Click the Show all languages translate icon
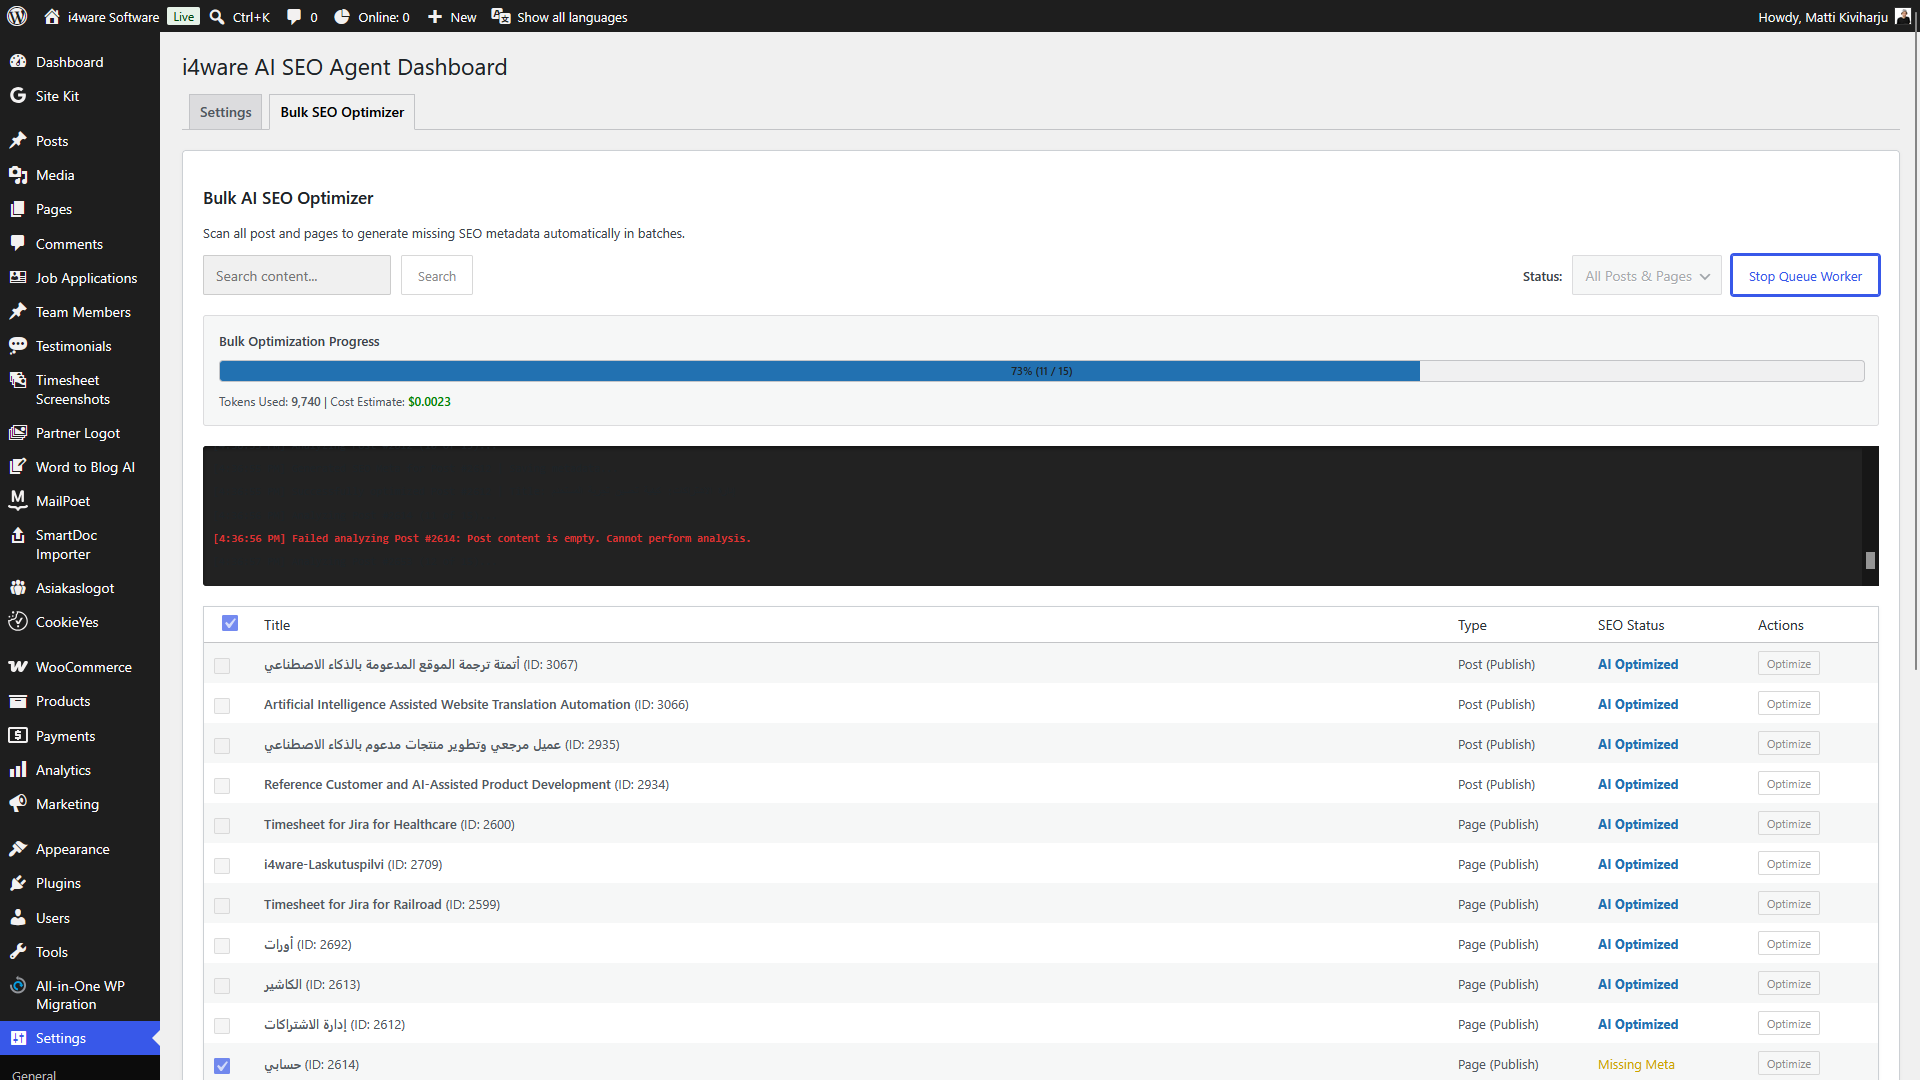Screen dimensions: 1920x1080 pyautogui.click(x=501, y=16)
